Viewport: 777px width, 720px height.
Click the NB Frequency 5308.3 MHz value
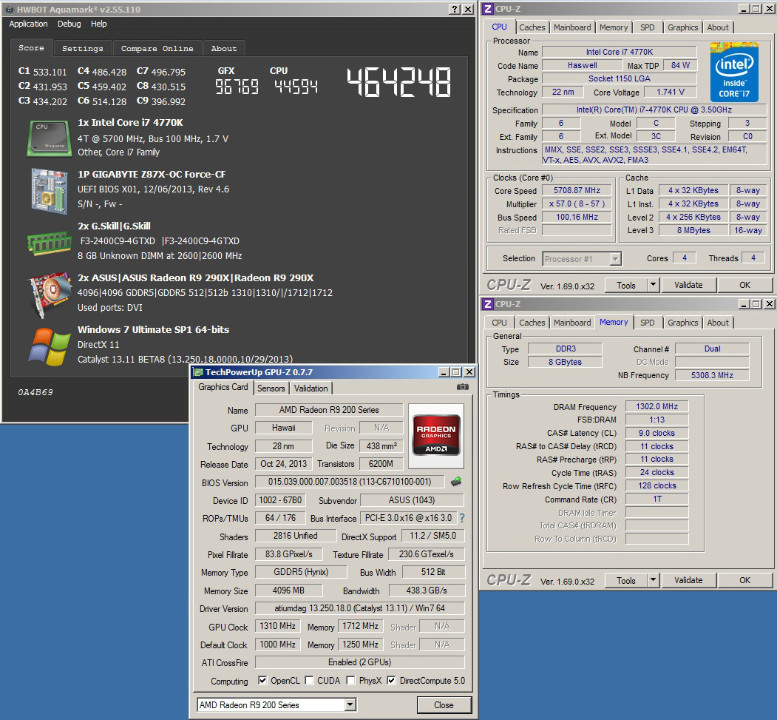(712, 375)
